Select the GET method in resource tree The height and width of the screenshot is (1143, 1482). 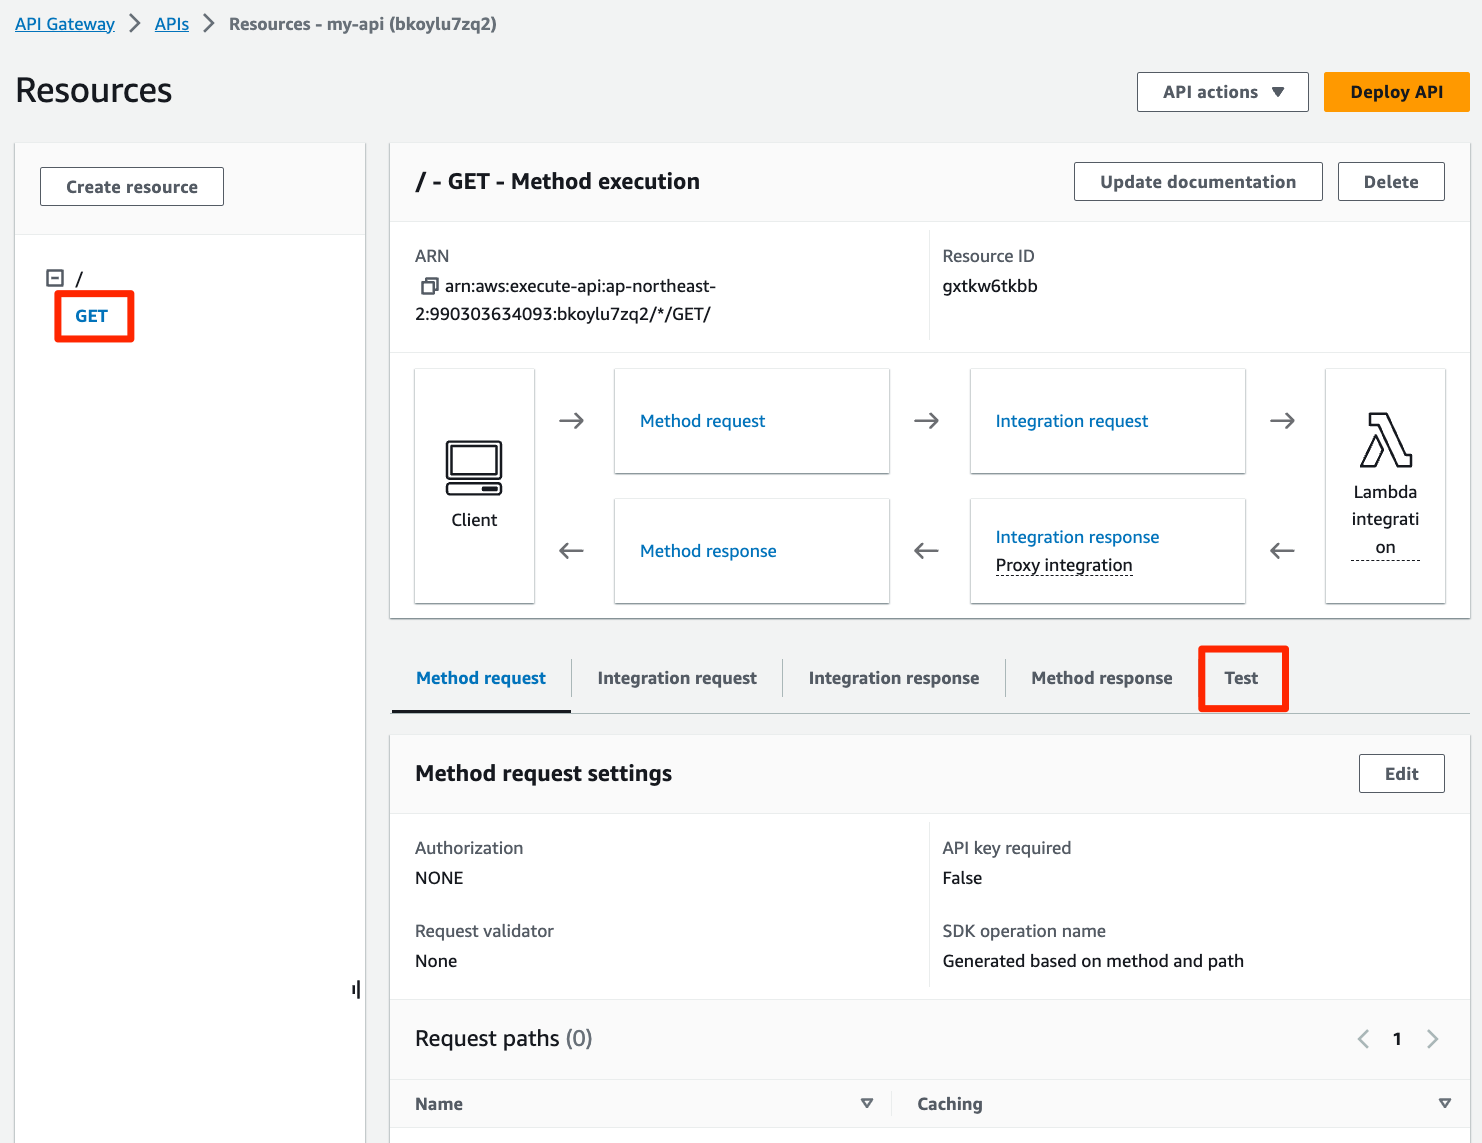pyautogui.click(x=92, y=316)
